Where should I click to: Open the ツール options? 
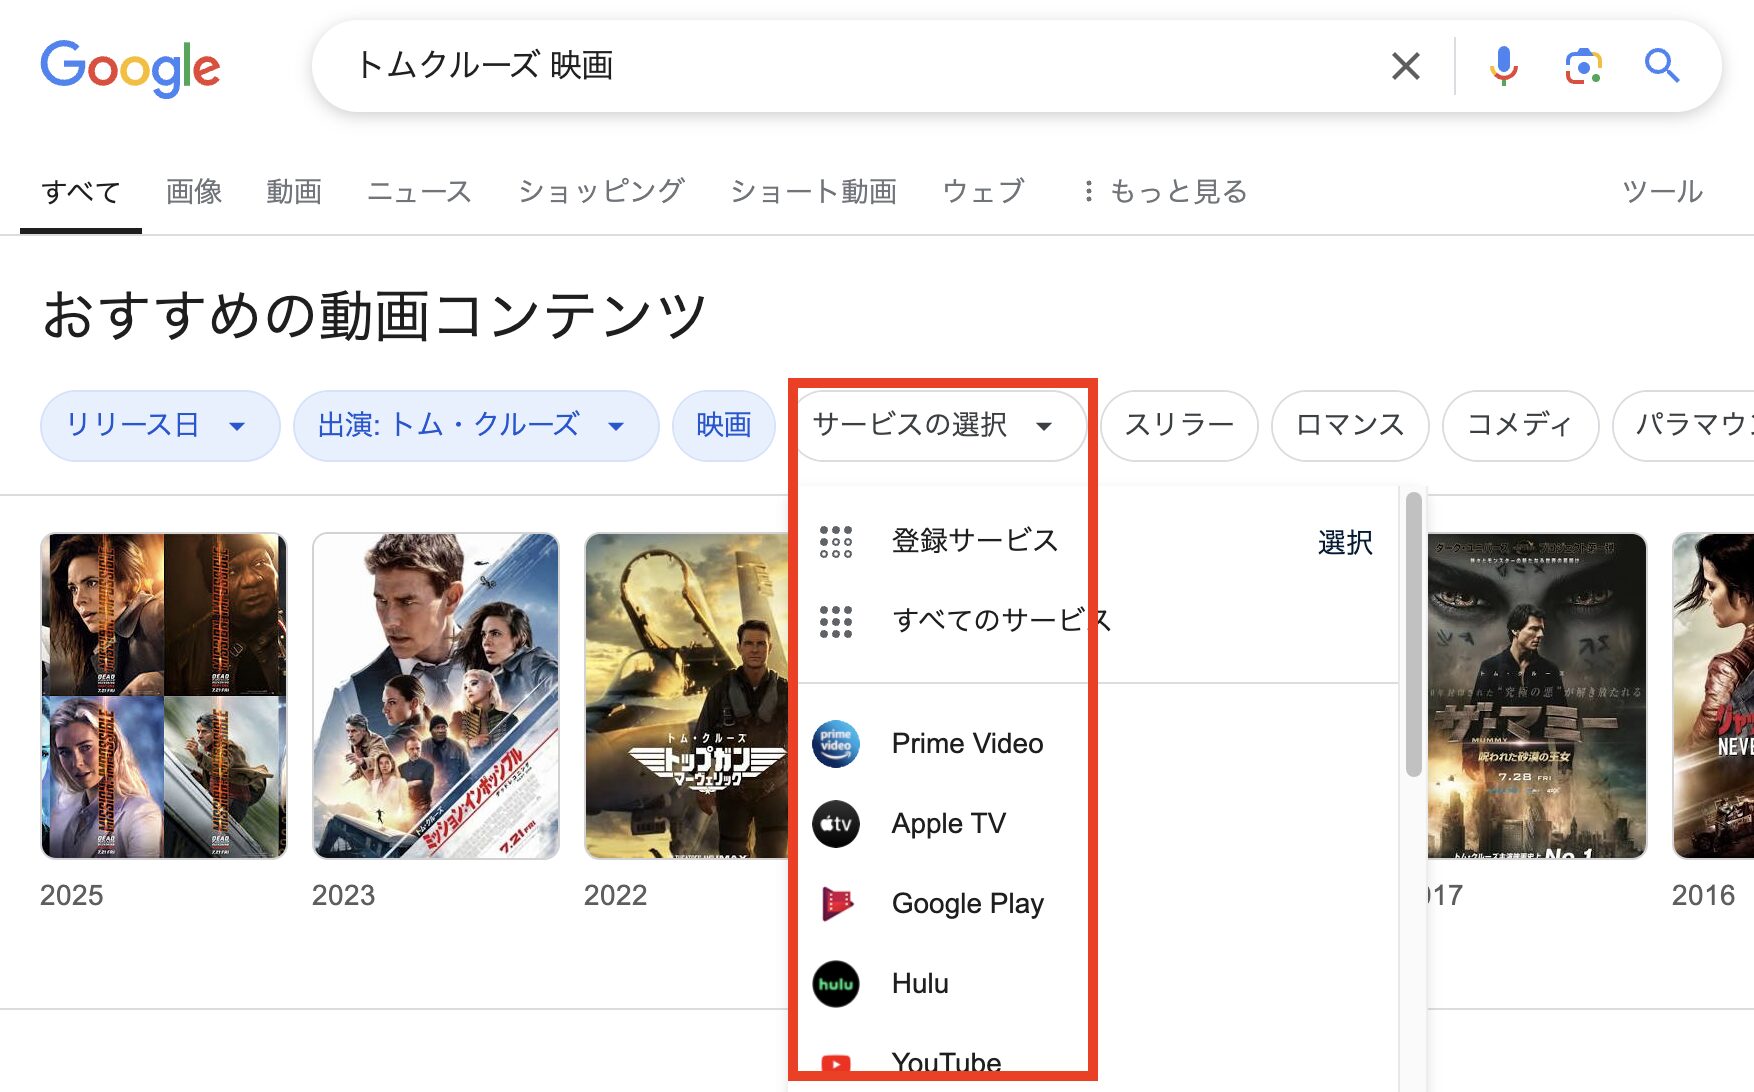pos(1662,191)
